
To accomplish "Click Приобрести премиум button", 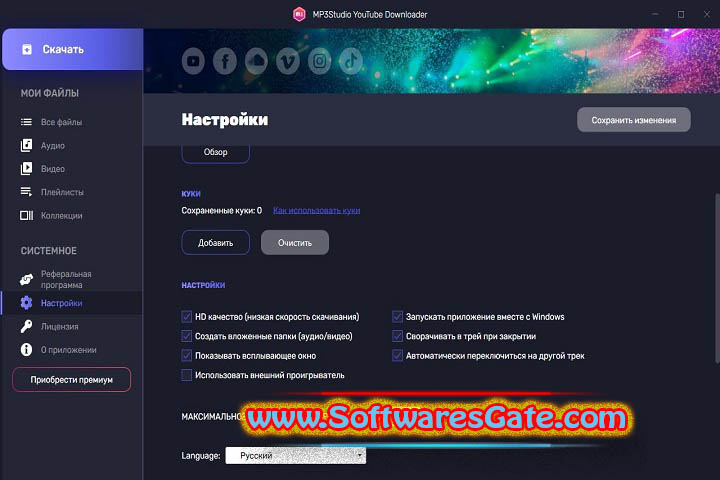I will [72, 379].
